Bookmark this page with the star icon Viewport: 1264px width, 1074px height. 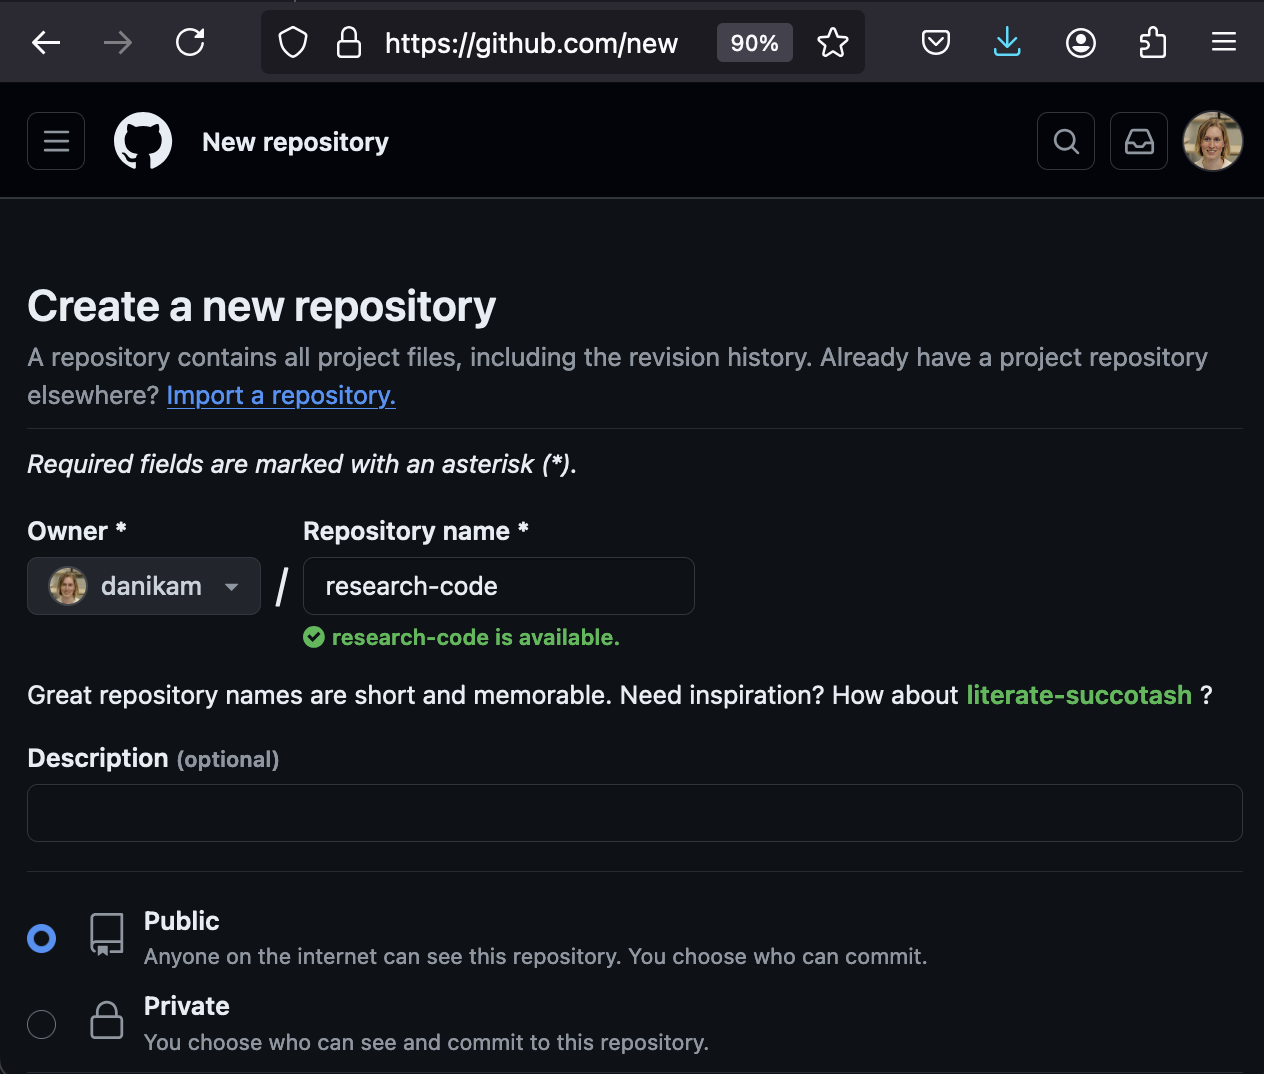pyautogui.click(x=832, y=42)
